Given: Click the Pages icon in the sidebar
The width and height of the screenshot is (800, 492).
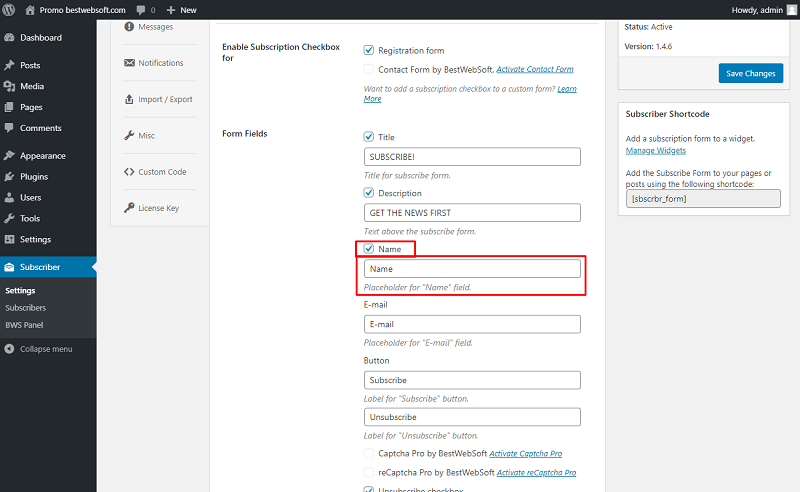Looking at the screenshot, I should 9,107.
